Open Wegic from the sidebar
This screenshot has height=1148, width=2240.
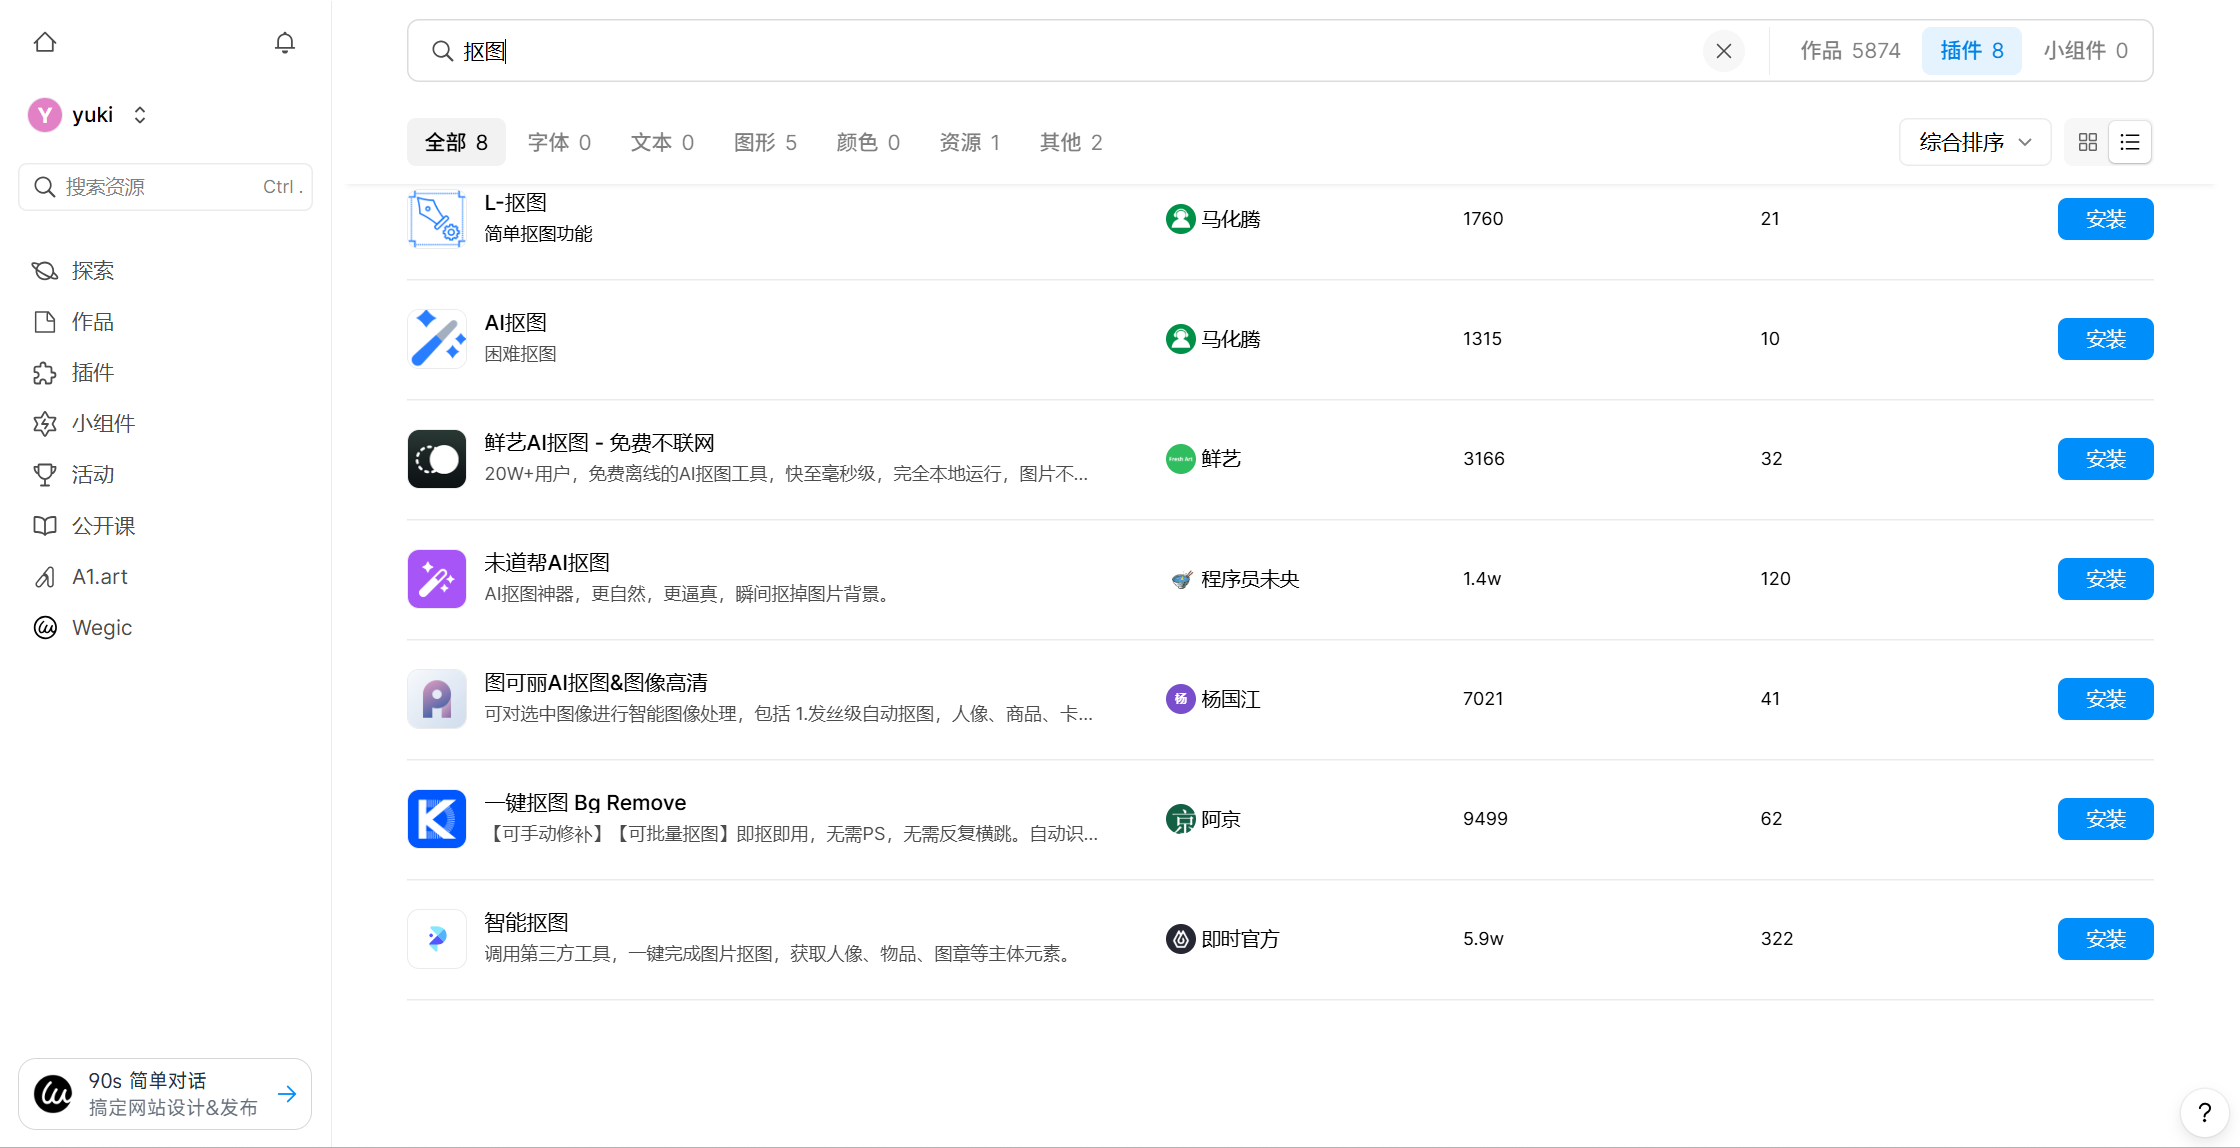[x=101, y=628]
